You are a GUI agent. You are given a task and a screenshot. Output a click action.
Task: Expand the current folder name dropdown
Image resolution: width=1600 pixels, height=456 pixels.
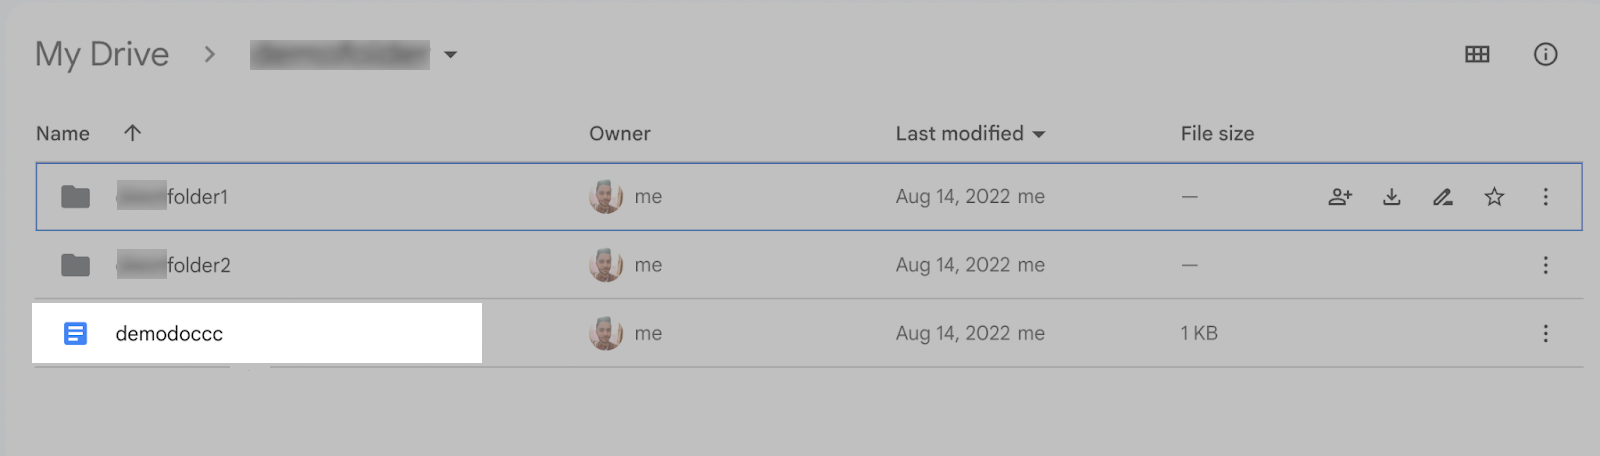pos(451,55)
